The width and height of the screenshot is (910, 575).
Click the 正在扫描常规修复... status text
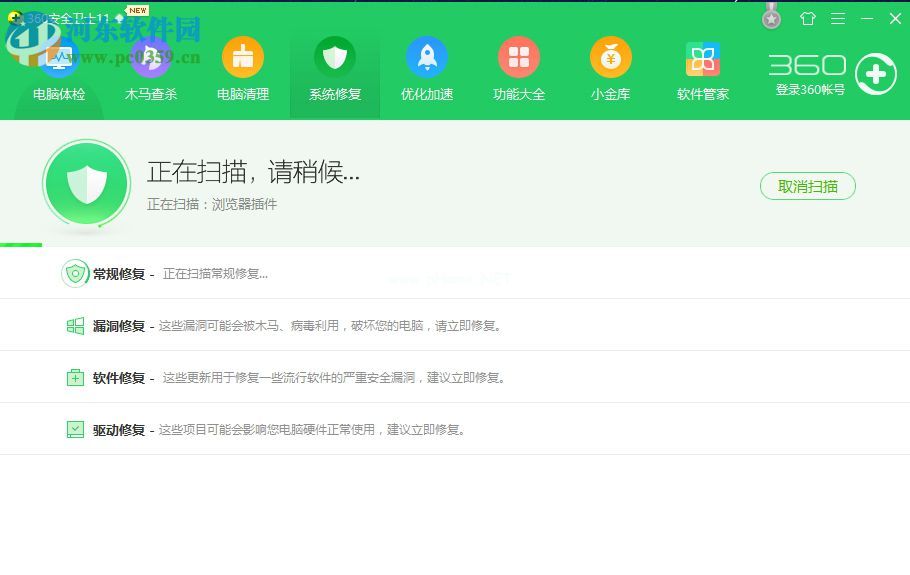pos(215,274)
